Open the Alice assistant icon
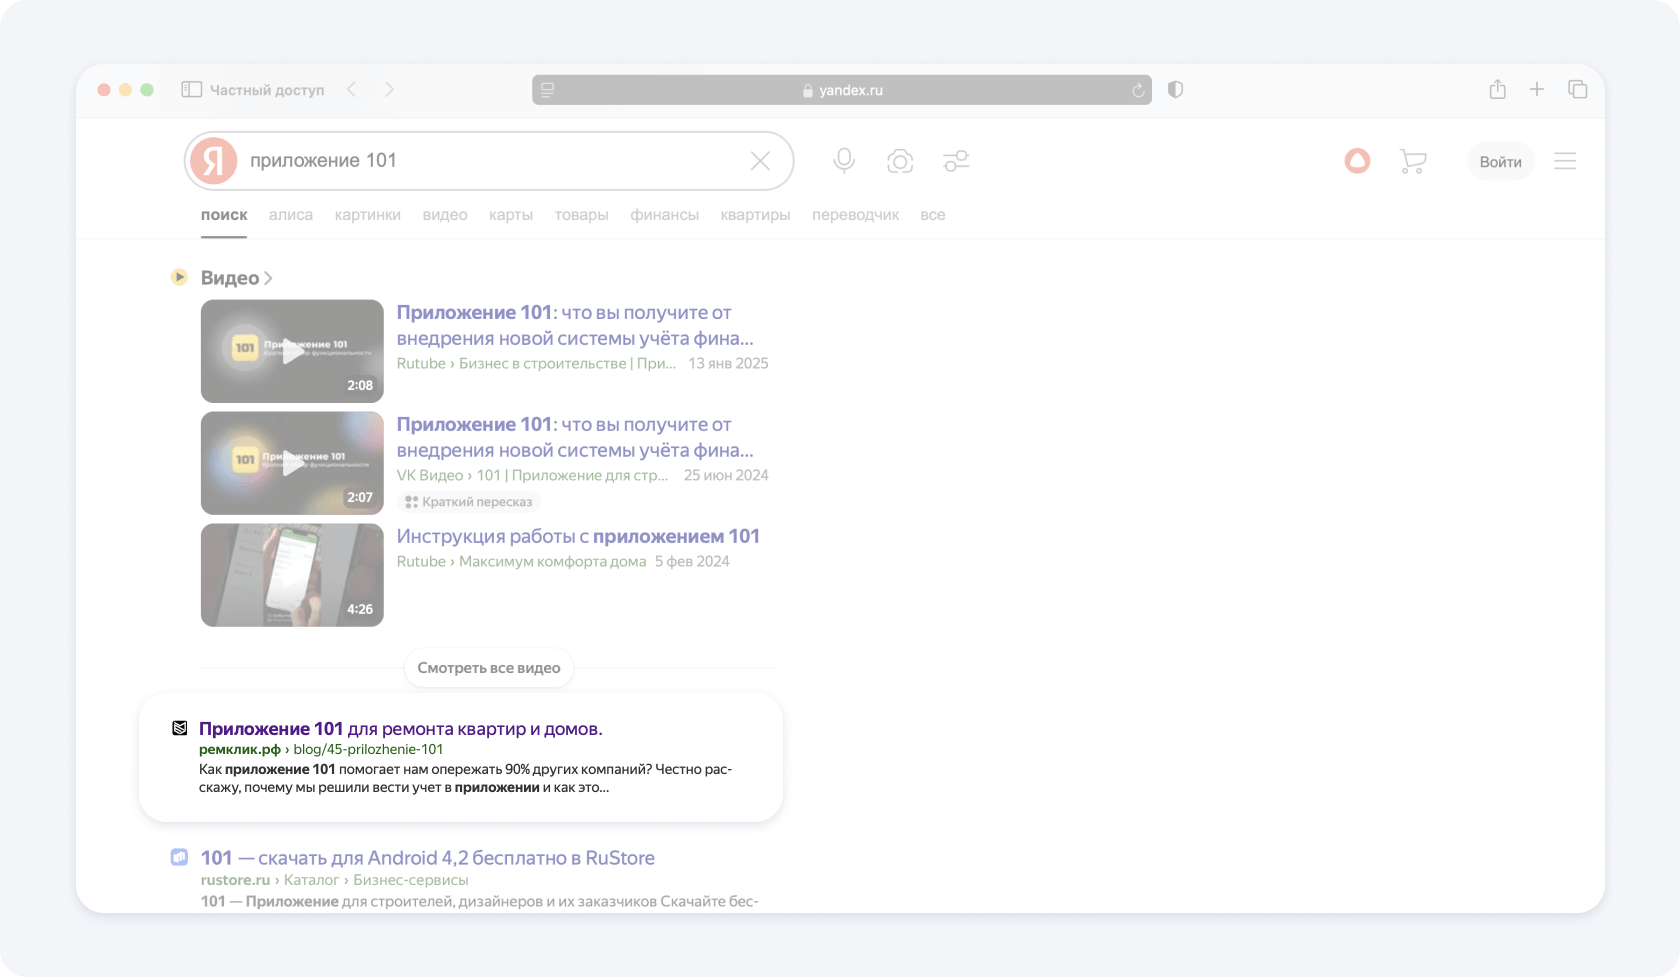Screen dimensions: 1680x977 tap(1357, 161)
